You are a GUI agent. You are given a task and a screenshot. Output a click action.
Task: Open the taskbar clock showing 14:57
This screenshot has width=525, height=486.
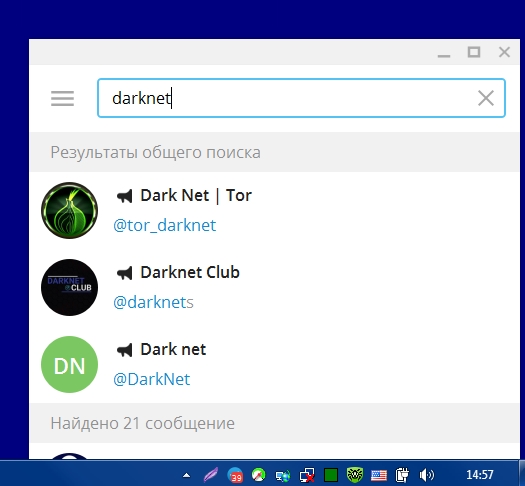pos(480,475)
